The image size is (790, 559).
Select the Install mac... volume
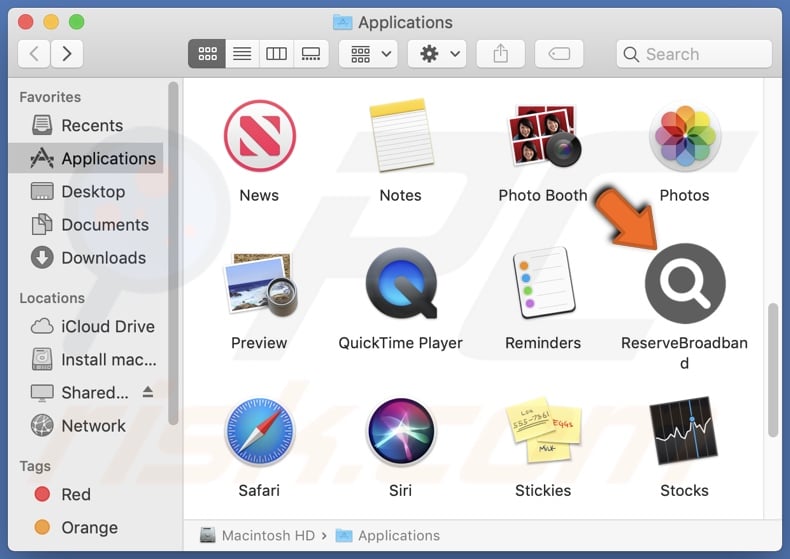(x=86, y=360)
